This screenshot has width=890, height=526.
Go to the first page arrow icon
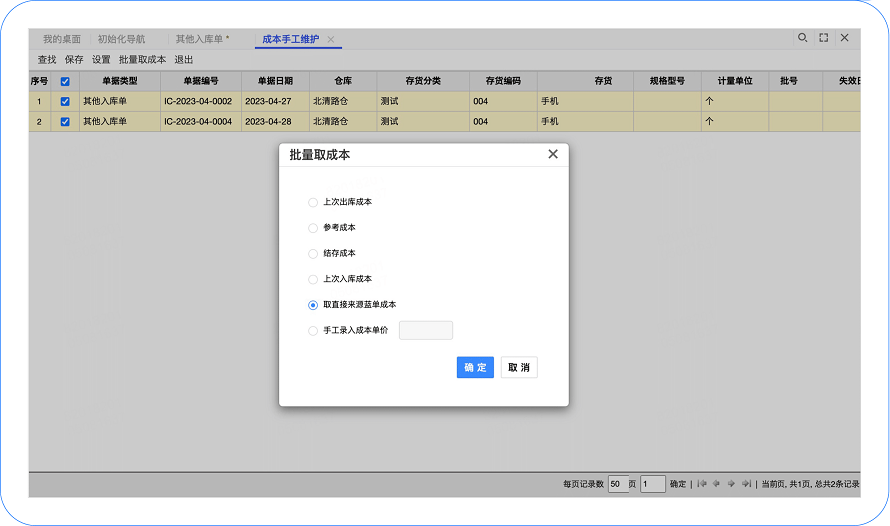pyautogui.click(x=702, y=484)
